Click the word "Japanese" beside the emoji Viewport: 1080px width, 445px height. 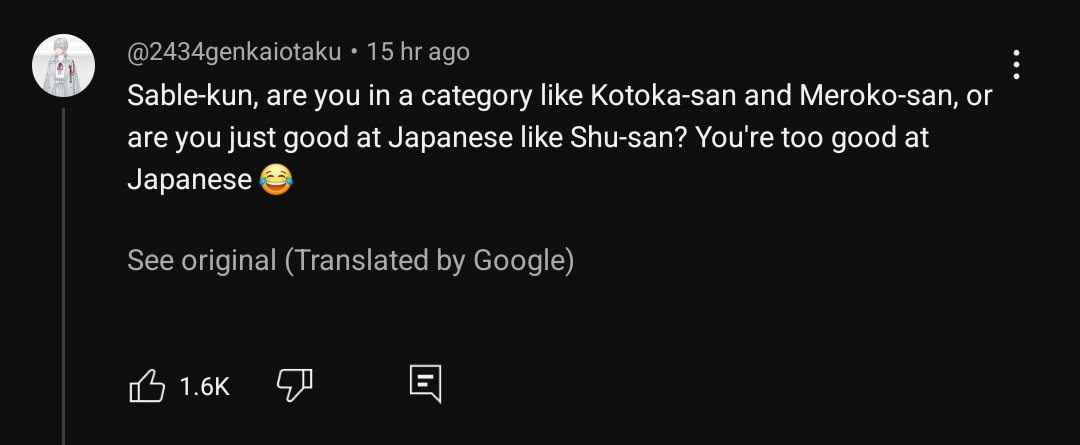click(x=189, y=180)
